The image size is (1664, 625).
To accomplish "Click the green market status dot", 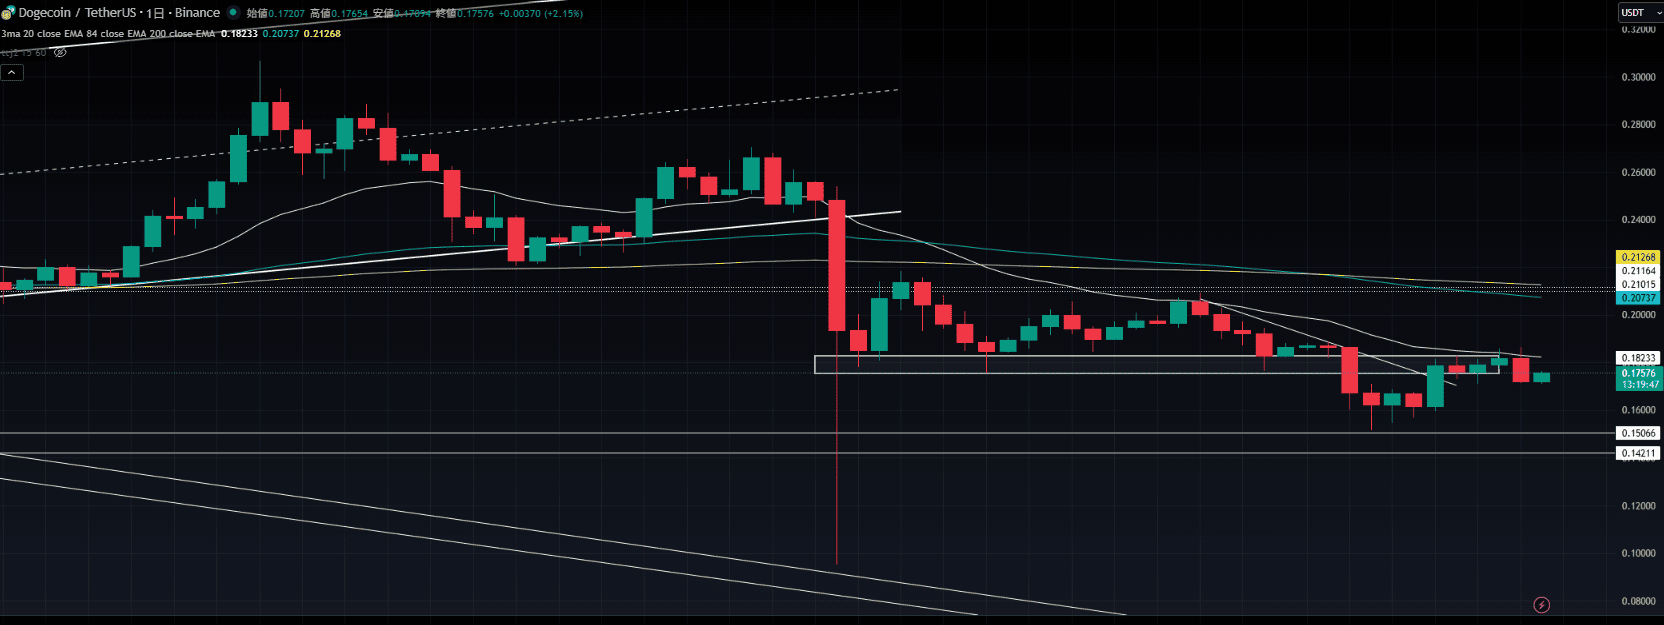I will (x=233, y=13).
